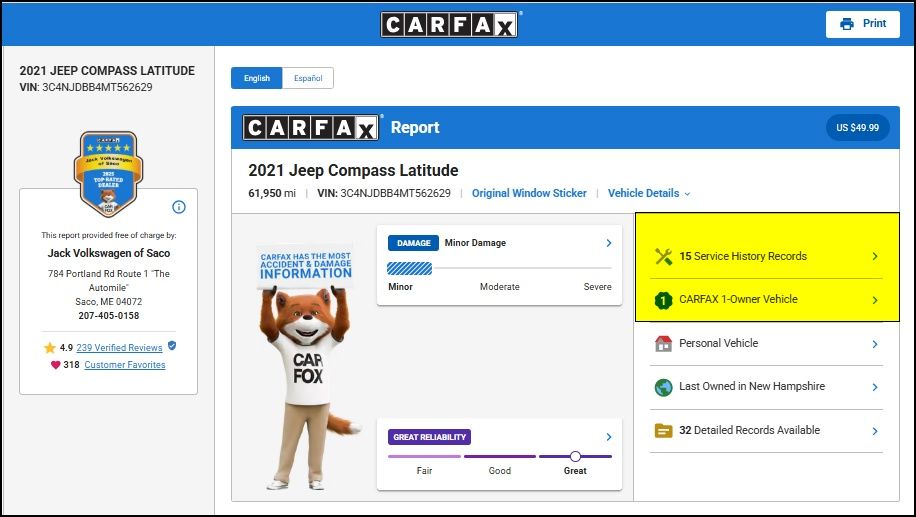
Task: Select CARFAX 1-Owner Vehicle text
Action: click(x=738, y=299)
